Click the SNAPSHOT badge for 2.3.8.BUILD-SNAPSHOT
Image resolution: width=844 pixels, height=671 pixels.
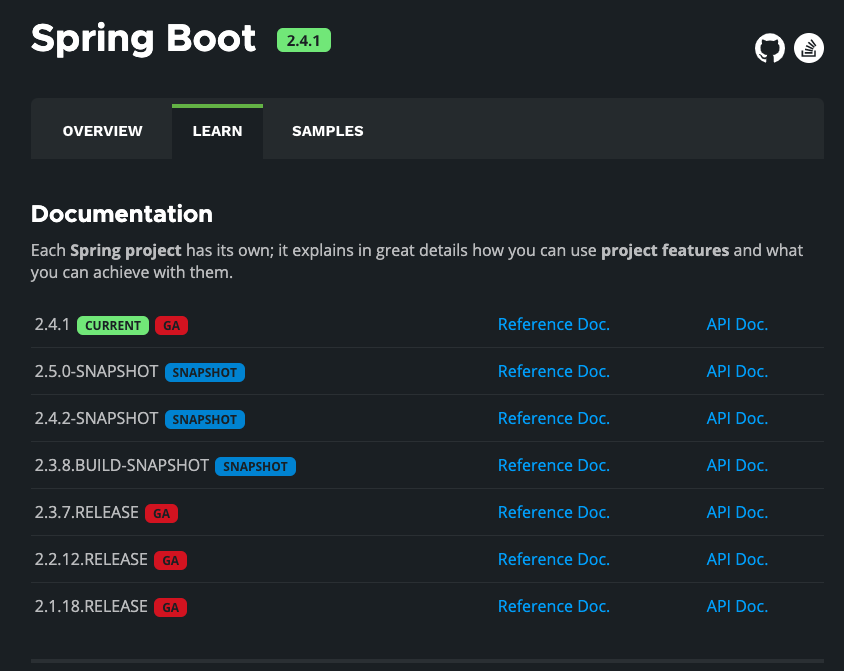[255, 467]
